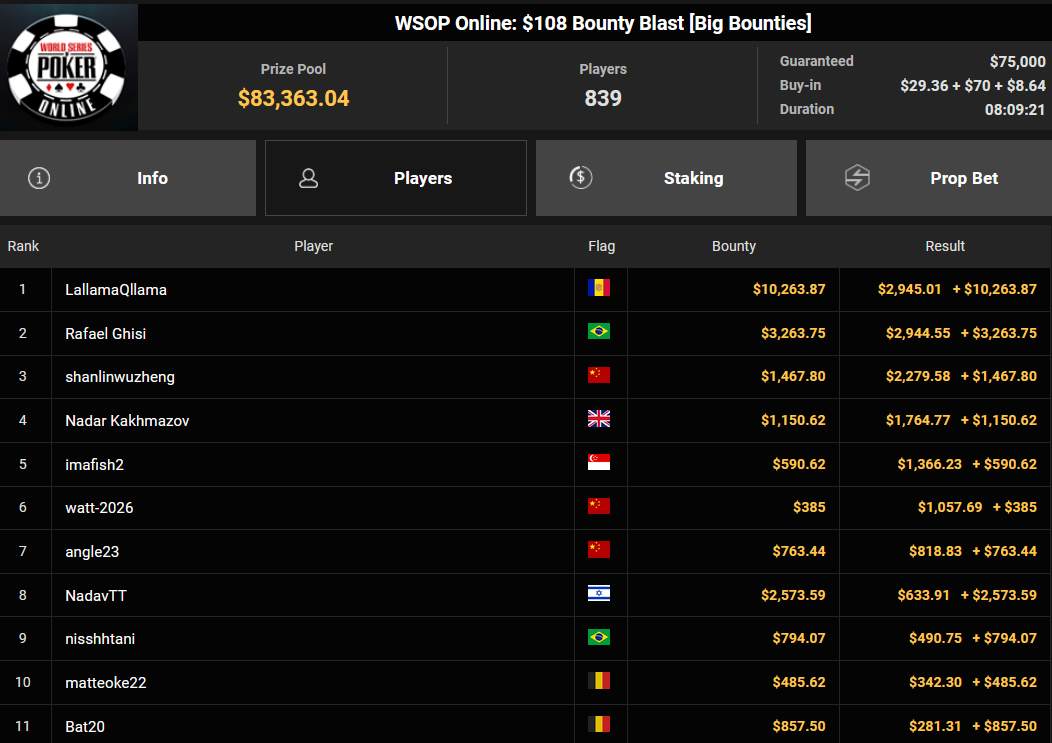Click the prize pool amount $83,363.04
This screenshot has height=743, width=1052.
click(x=293, y=98)
